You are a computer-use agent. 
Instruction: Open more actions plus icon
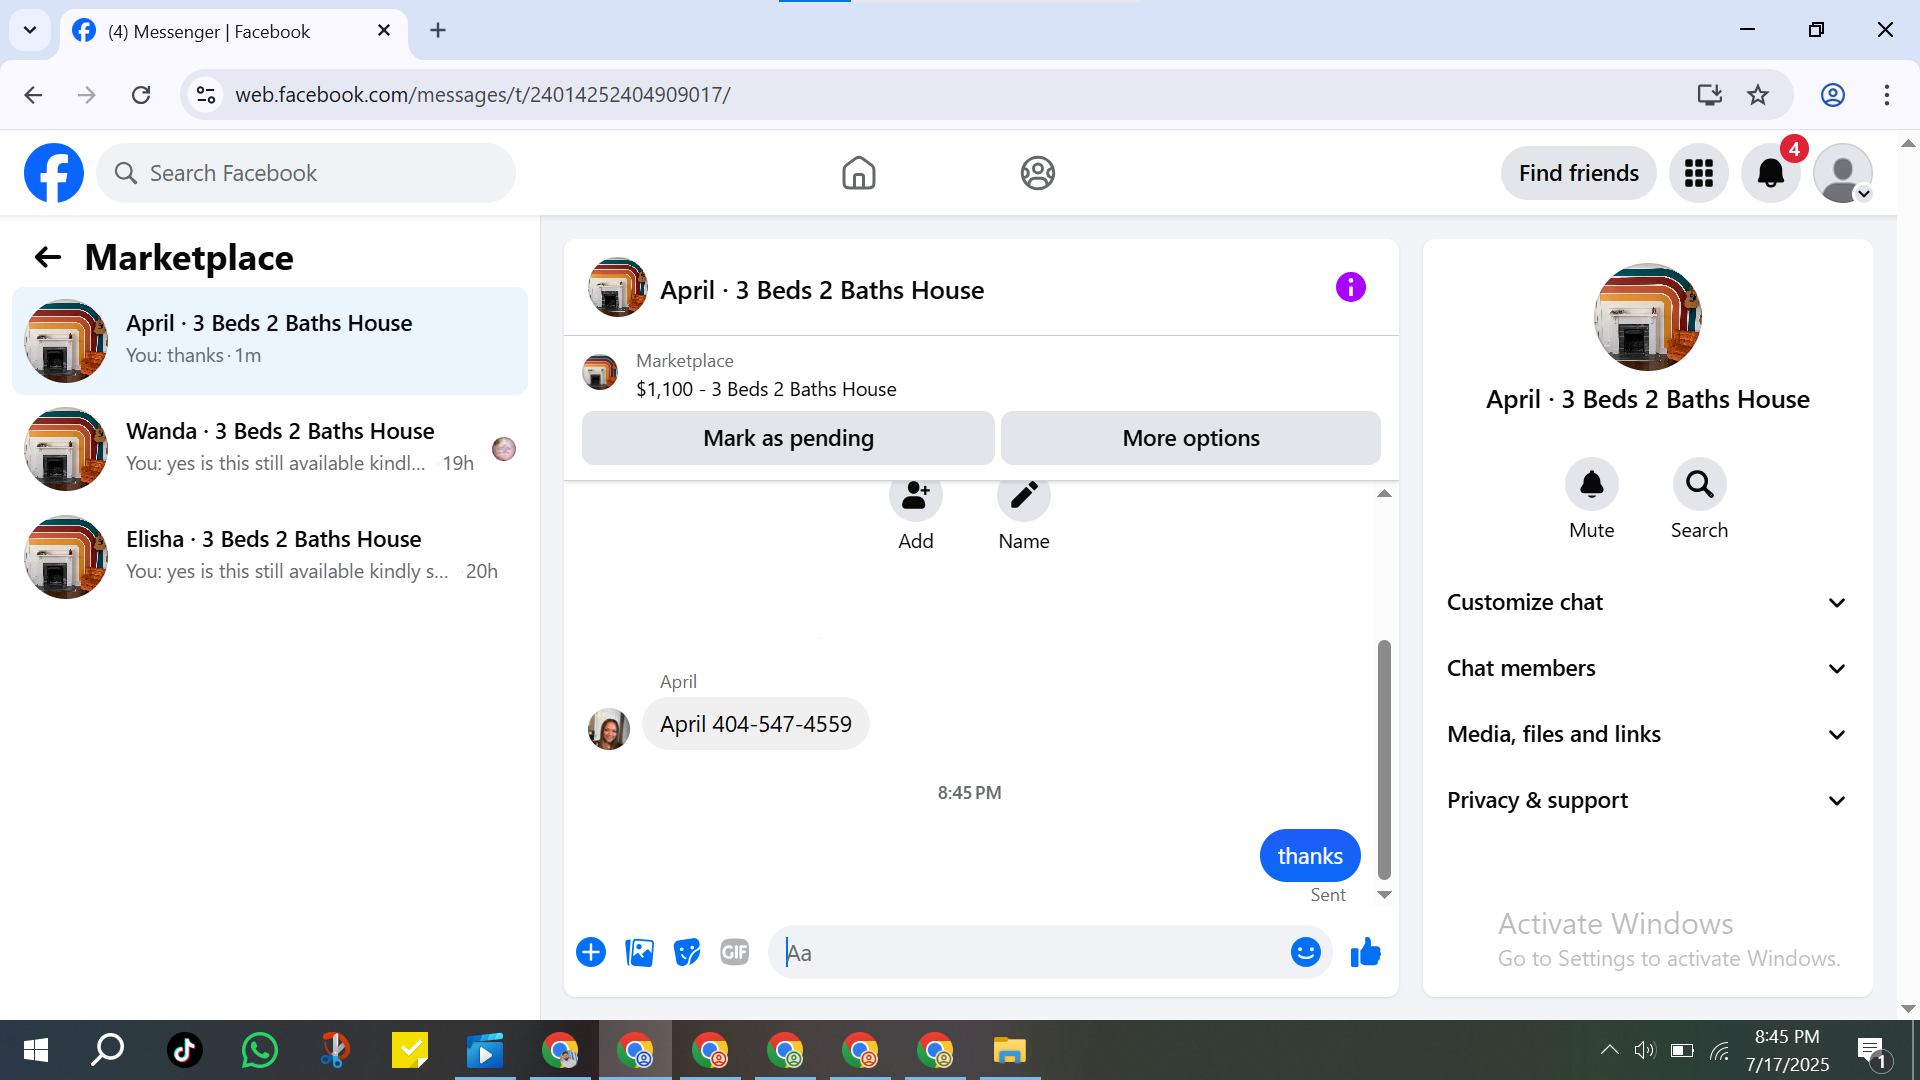coord(591,953)
